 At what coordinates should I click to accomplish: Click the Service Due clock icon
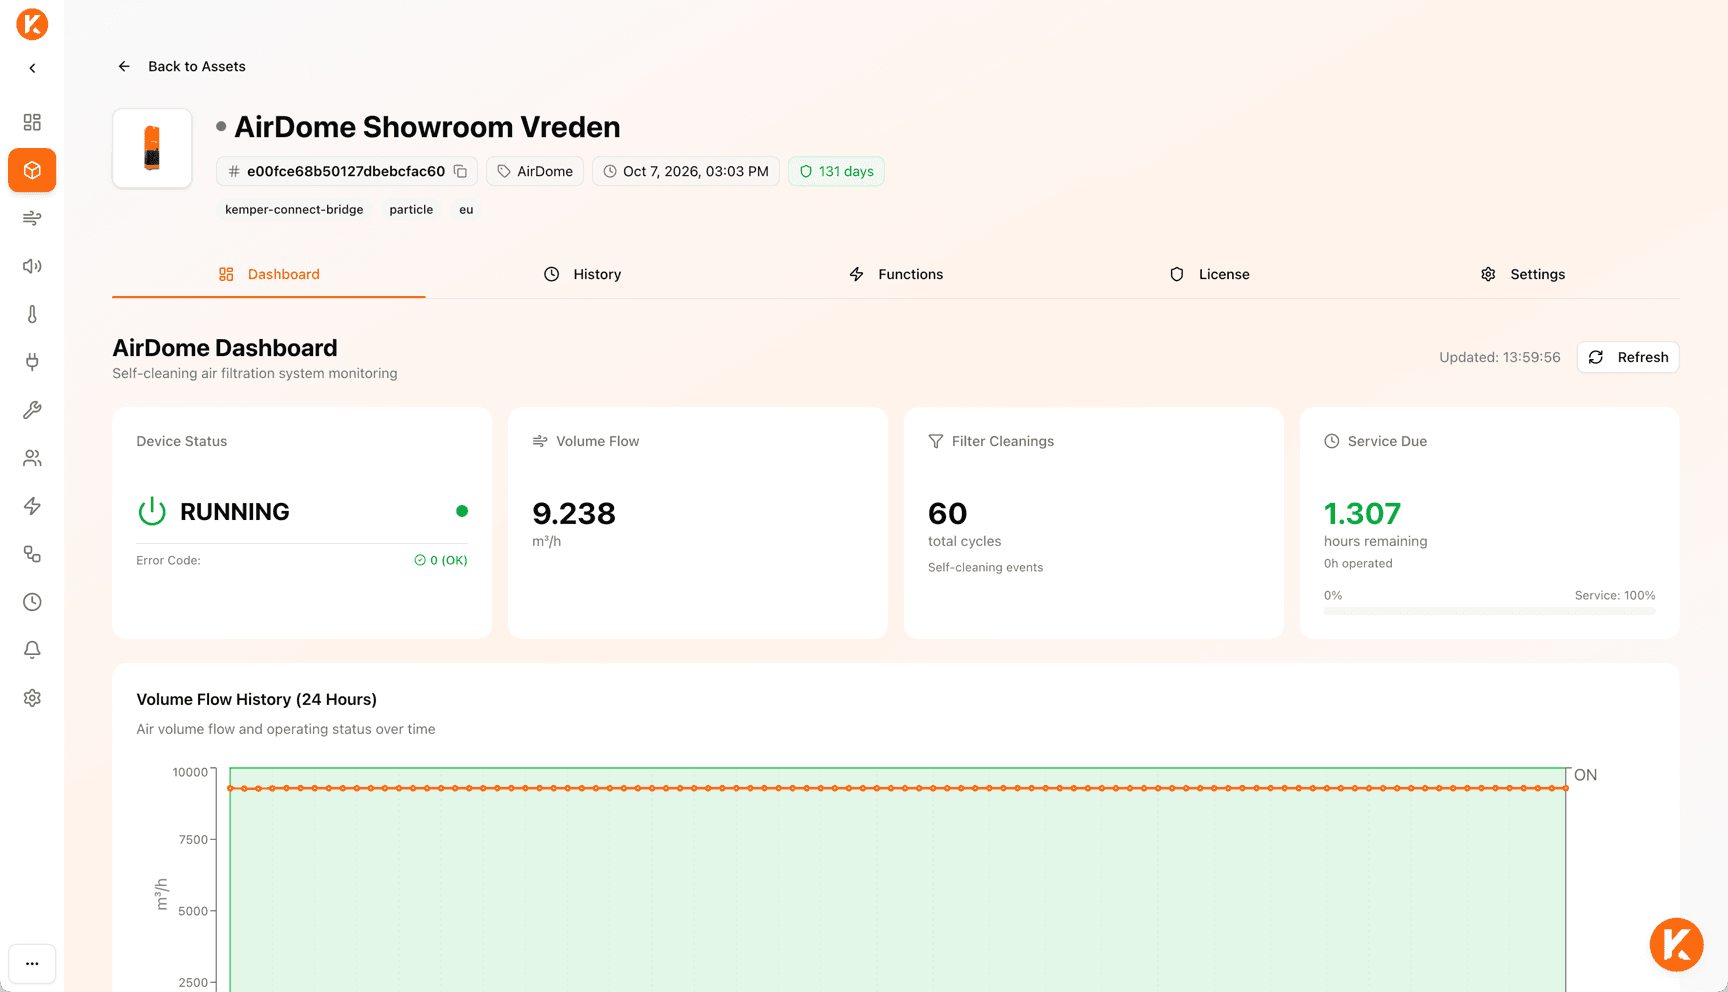[1332, 441]
